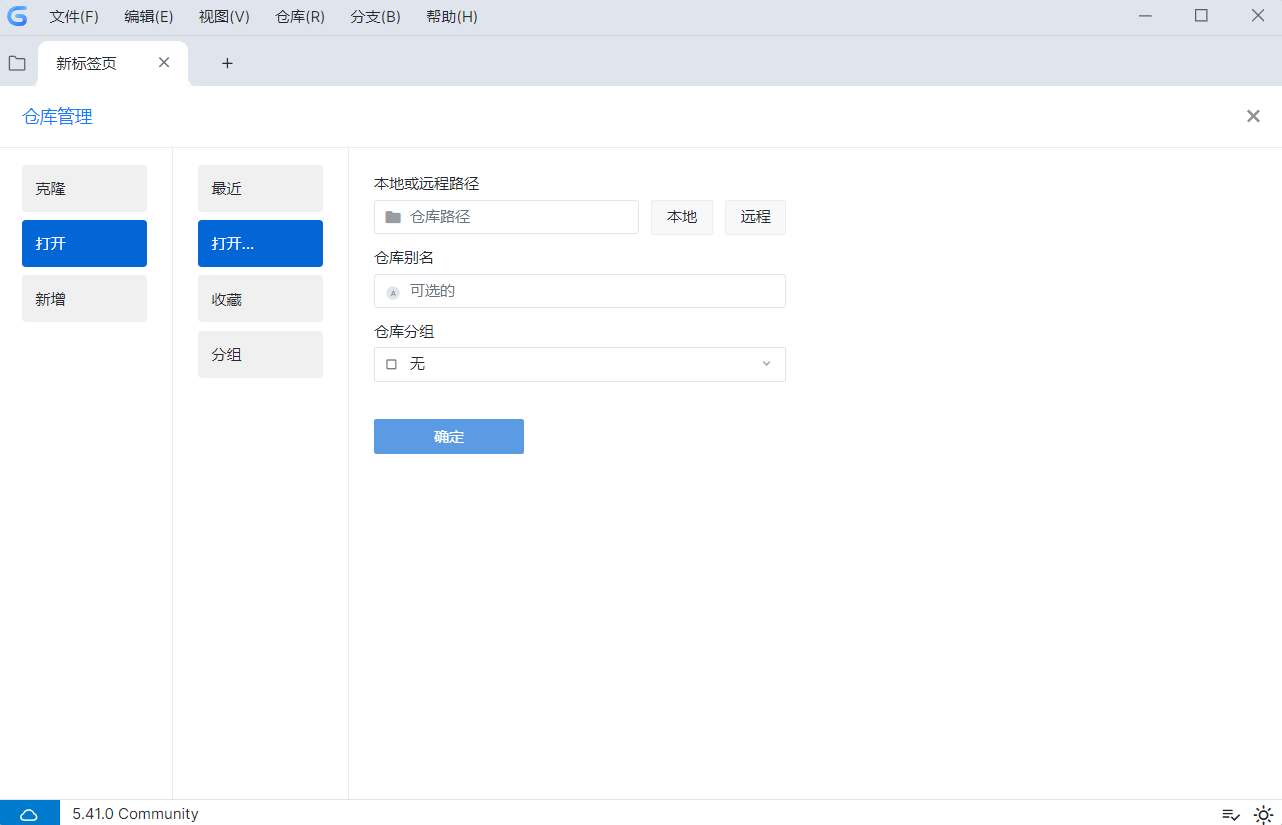This screenshot has height=825, width=1282.
Task: Open the folder icon beside the tab bar
Action: click(x=17, y=63)
